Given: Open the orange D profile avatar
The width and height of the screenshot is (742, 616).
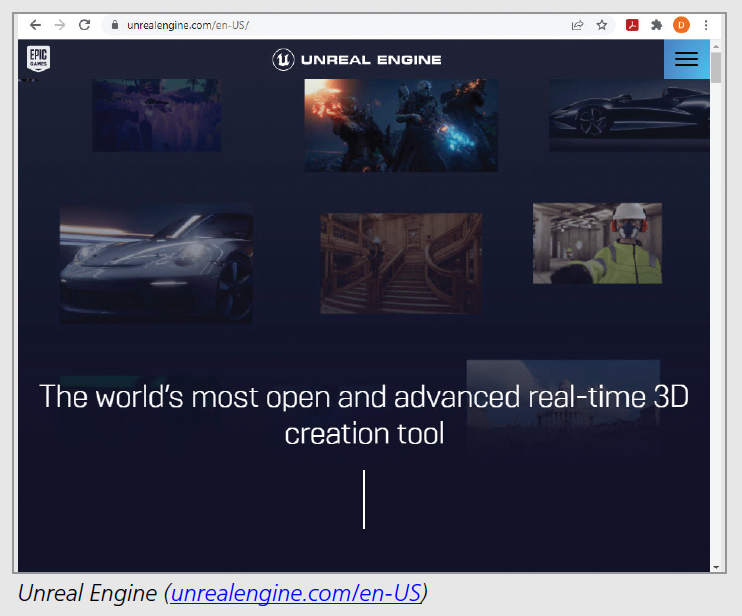Looking at the screenshot, I should point(681,25).
